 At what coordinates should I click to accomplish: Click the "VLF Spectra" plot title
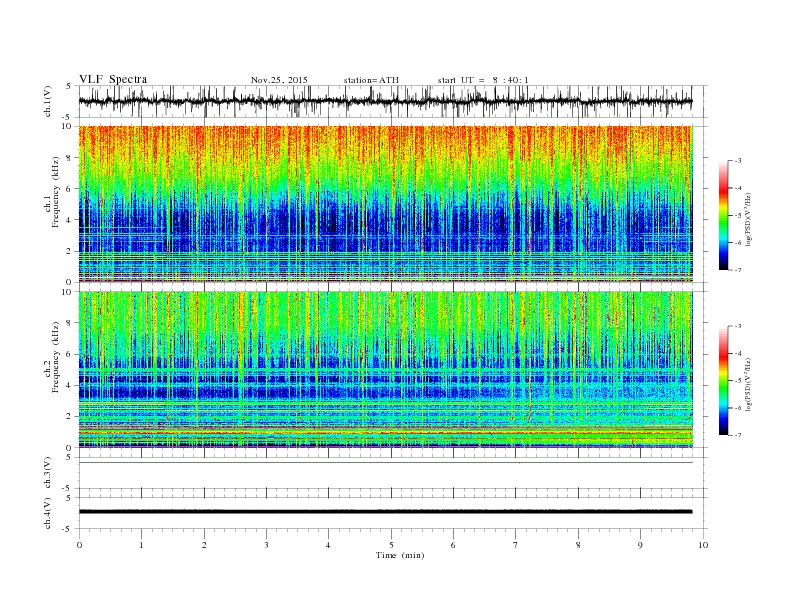(113, 79)
